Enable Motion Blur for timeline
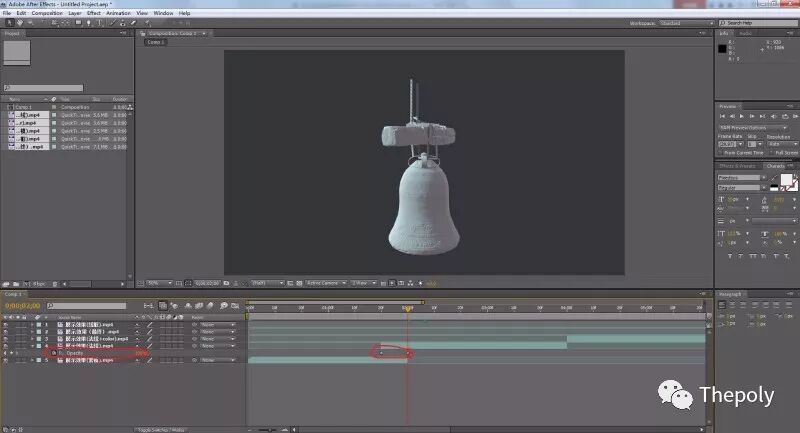The height and width of the screenshot is (433, 800). pyautogui.click(x=210, y=306)
